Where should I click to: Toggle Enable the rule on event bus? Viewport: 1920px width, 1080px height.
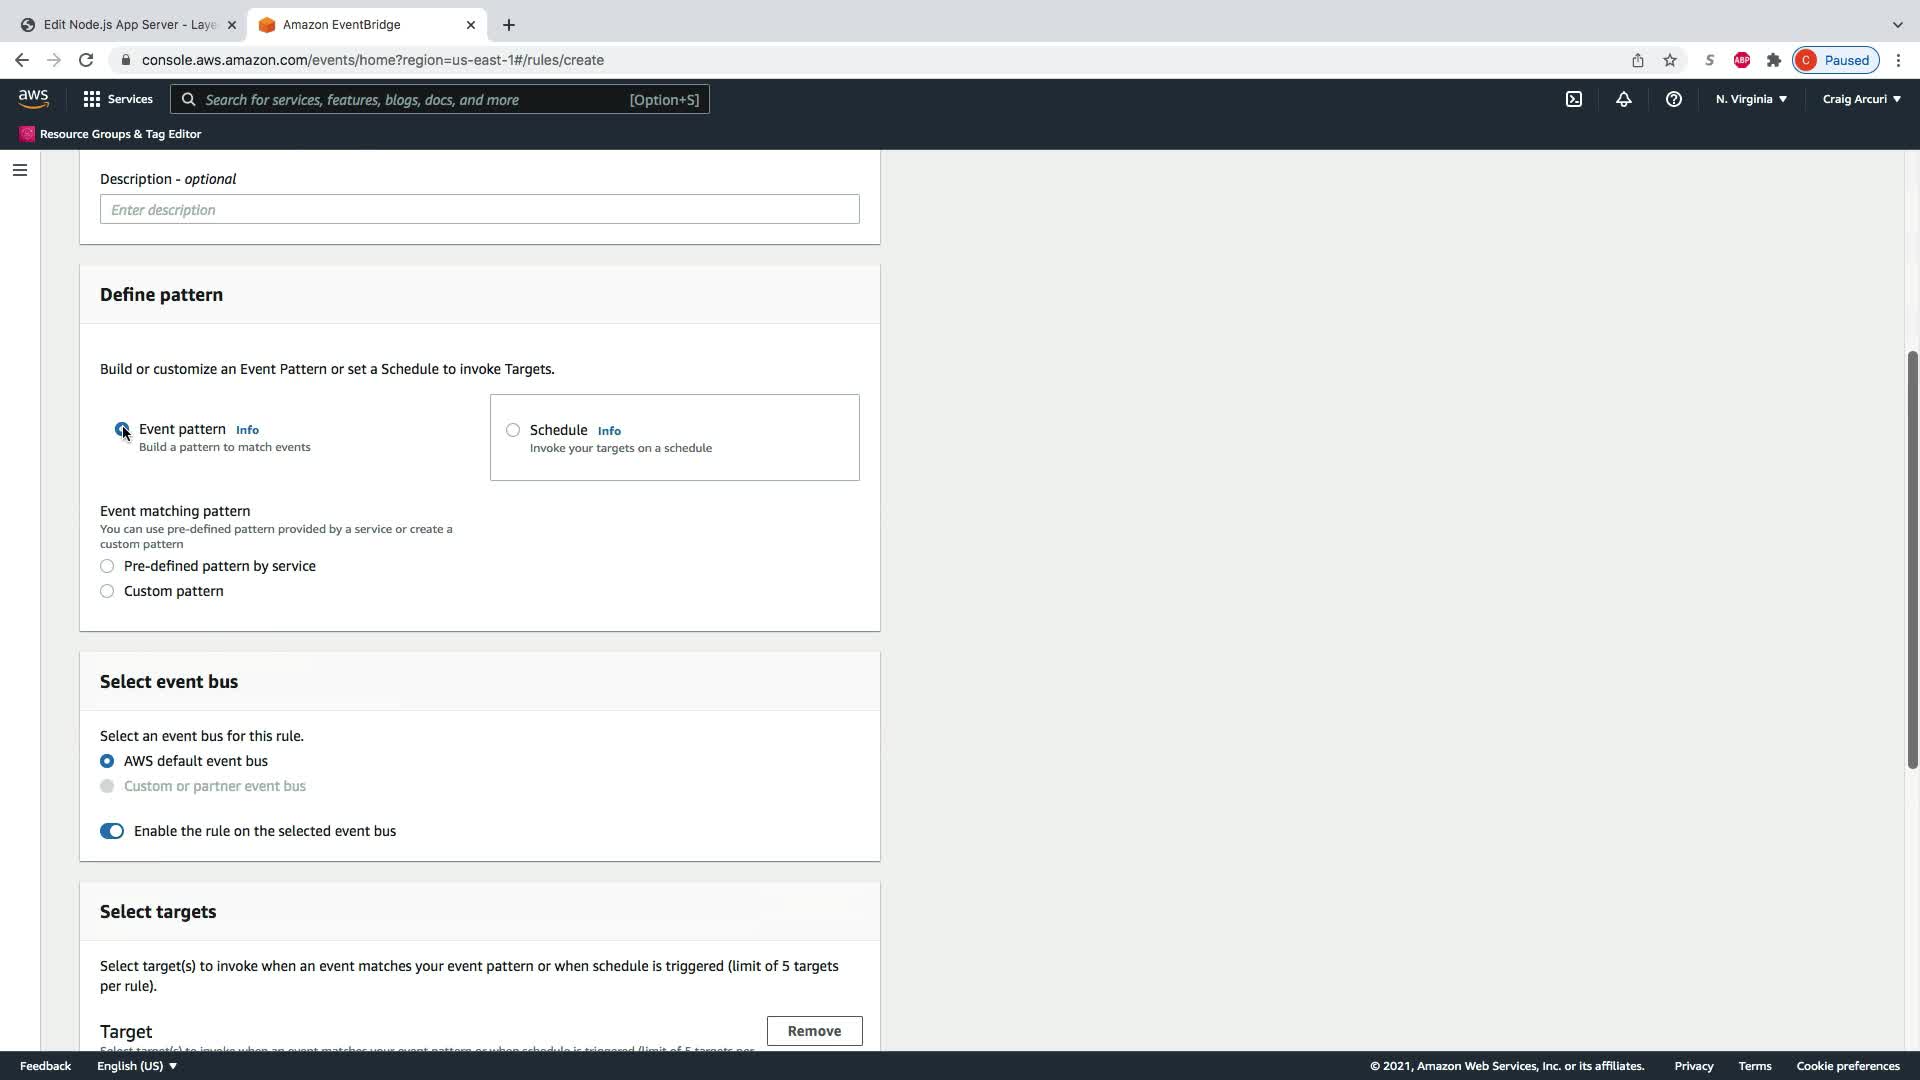112,831
